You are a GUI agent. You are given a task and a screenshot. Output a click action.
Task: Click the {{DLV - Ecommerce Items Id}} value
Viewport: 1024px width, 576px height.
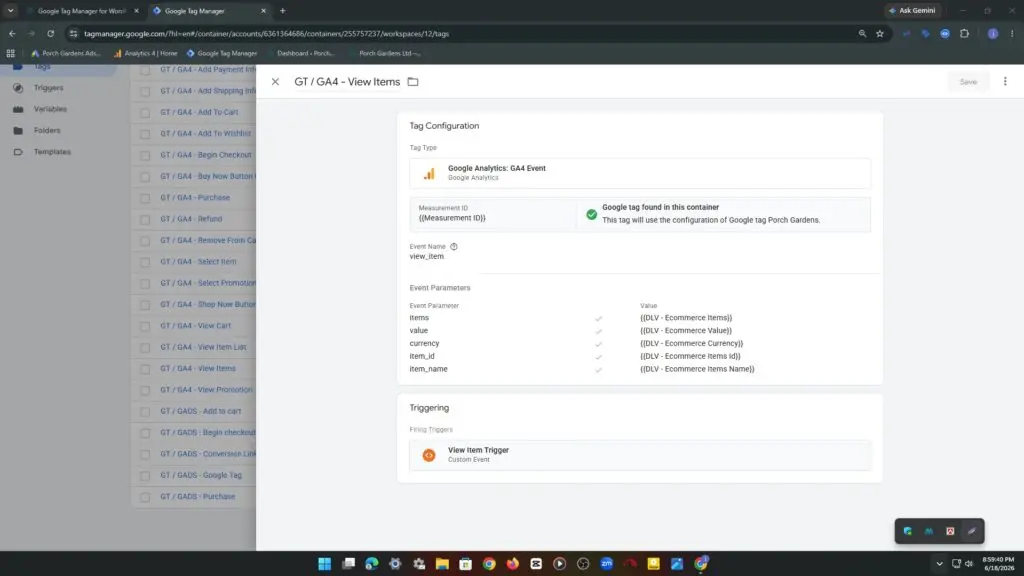click(x=690, y=356)
